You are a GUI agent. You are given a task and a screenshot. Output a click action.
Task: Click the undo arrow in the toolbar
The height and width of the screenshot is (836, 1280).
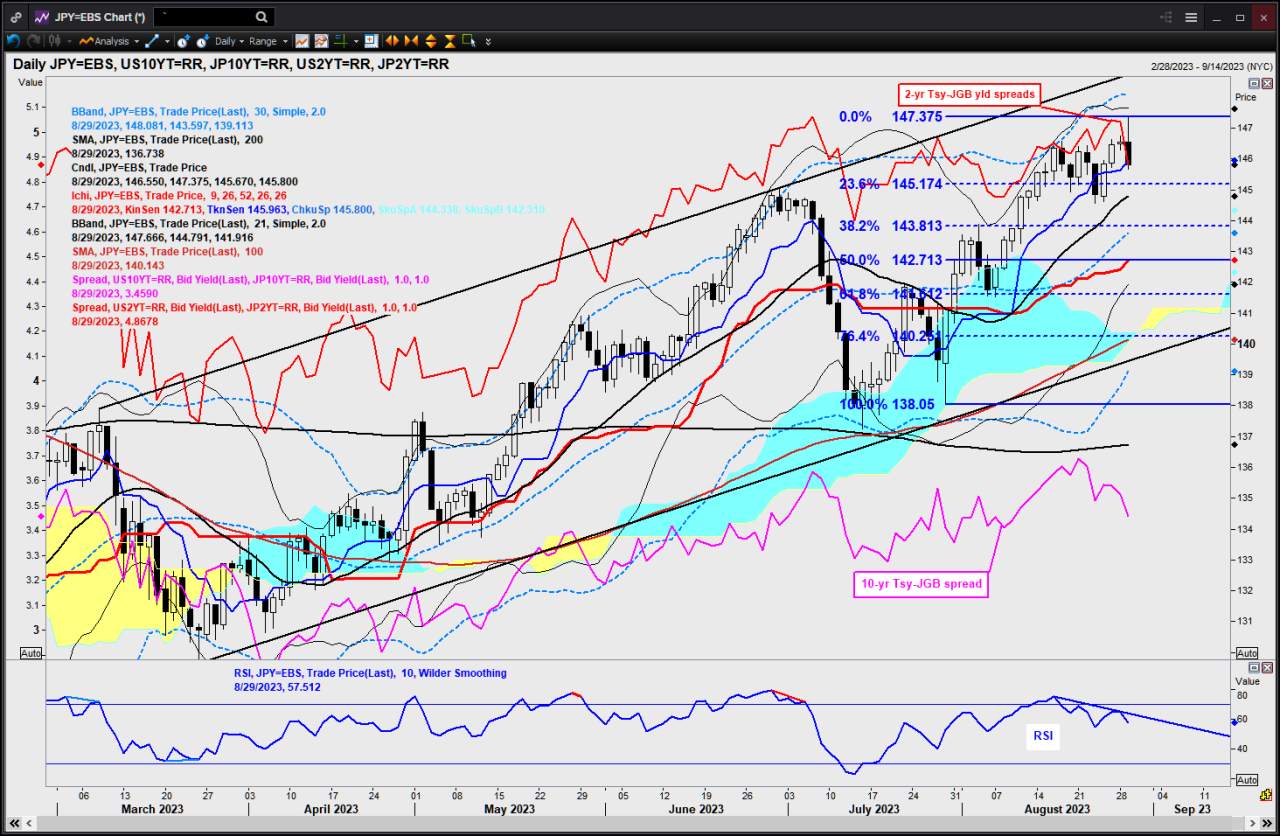tap(14, 41)
